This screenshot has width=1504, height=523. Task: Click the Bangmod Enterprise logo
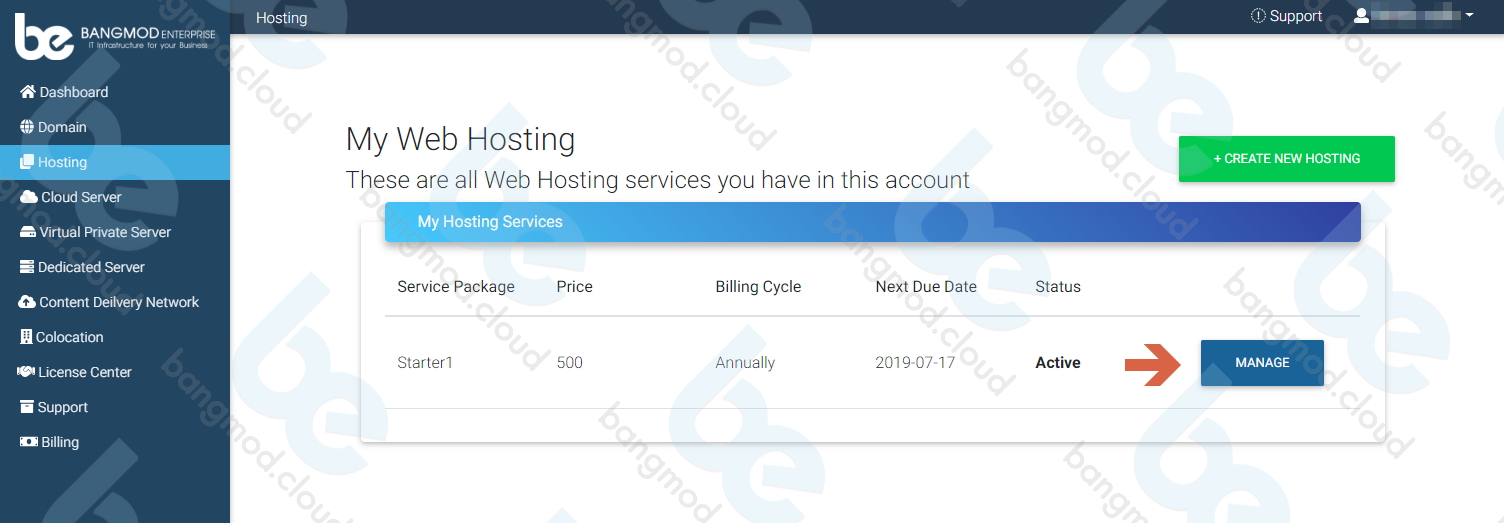114,36
